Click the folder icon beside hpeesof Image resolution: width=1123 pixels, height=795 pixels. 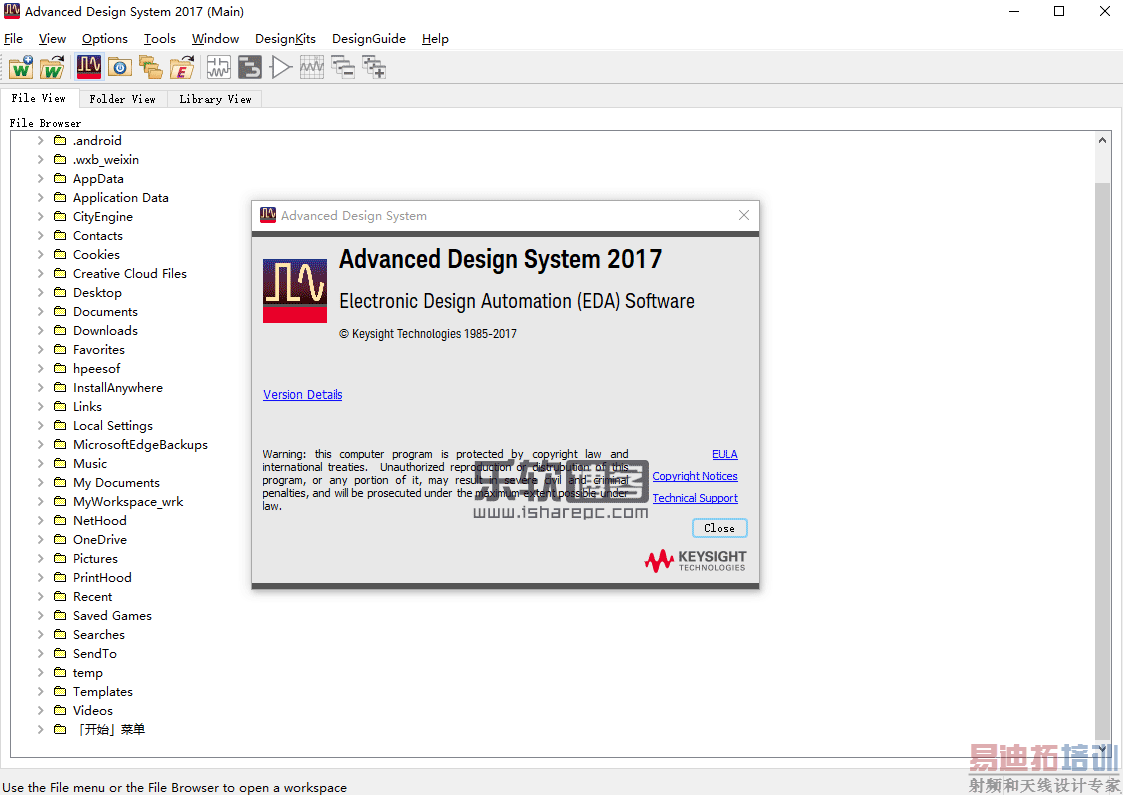(60, 368)
